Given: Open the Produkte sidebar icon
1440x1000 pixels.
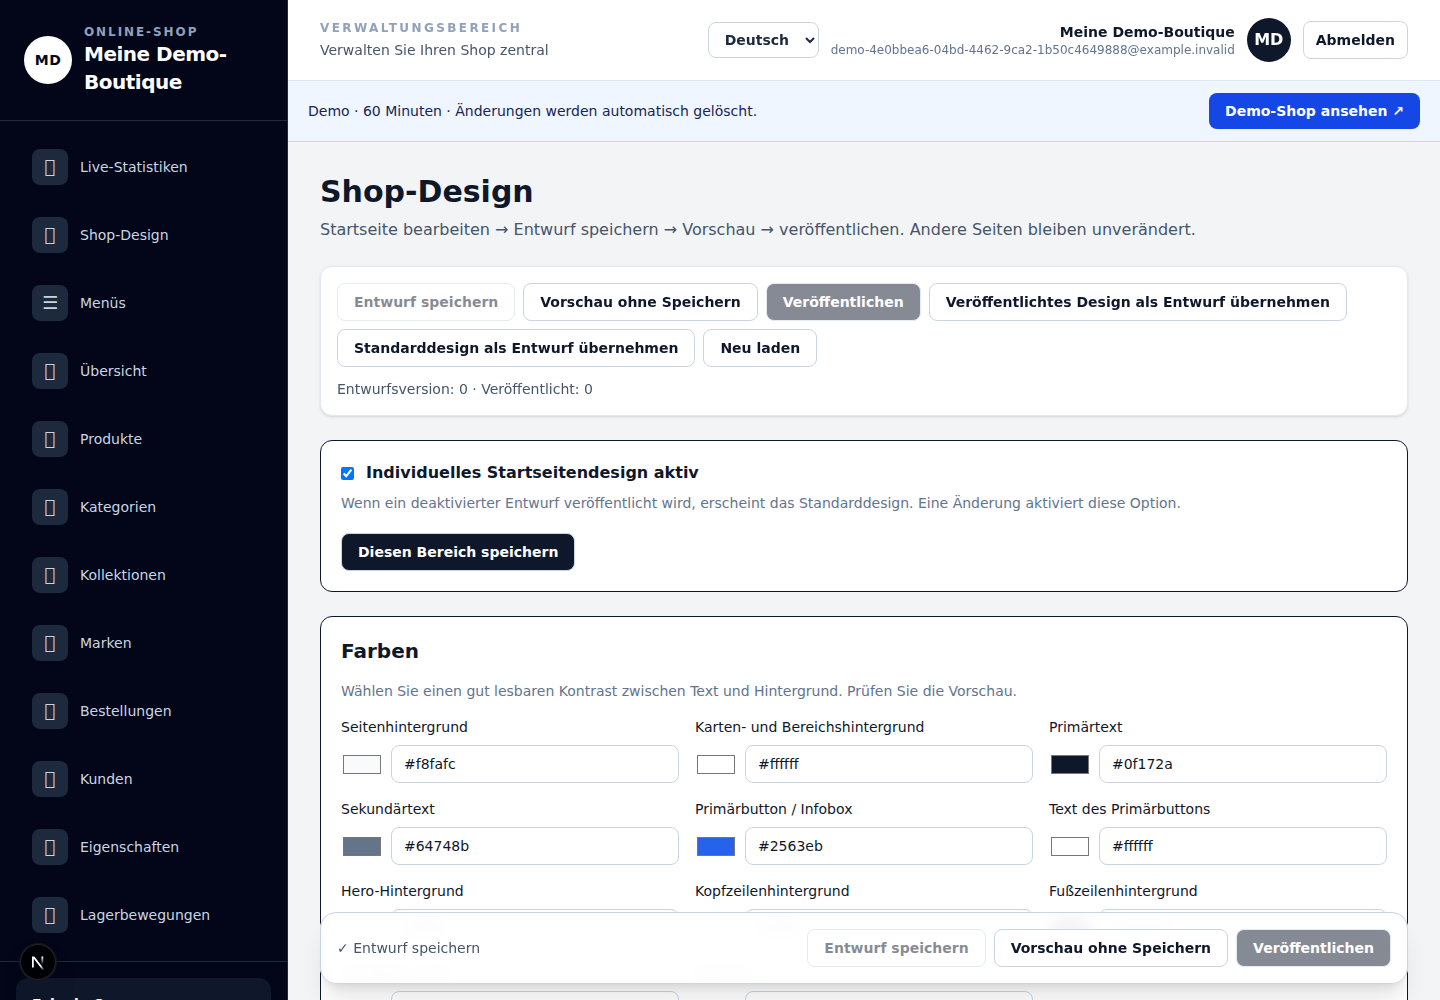Looking at the screenshot, I should [x=50, y=439].
